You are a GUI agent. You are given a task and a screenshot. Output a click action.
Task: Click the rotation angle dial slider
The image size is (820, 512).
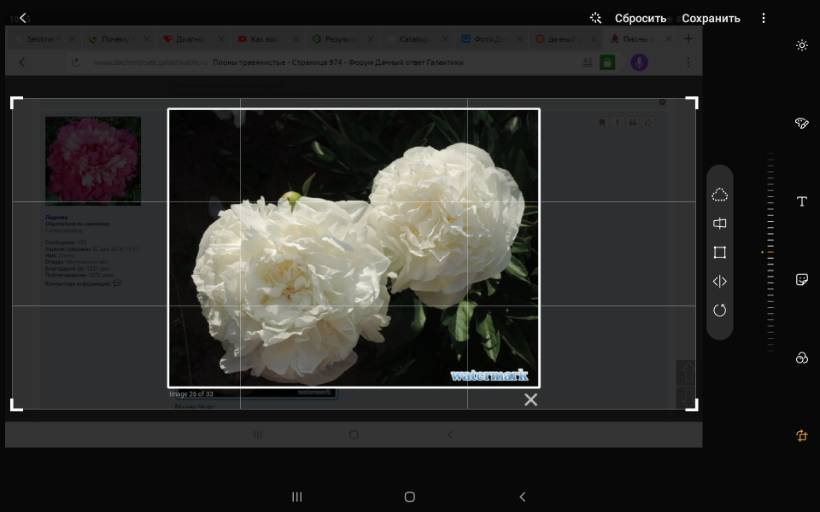pyautogui.click(x=769, y=252)
